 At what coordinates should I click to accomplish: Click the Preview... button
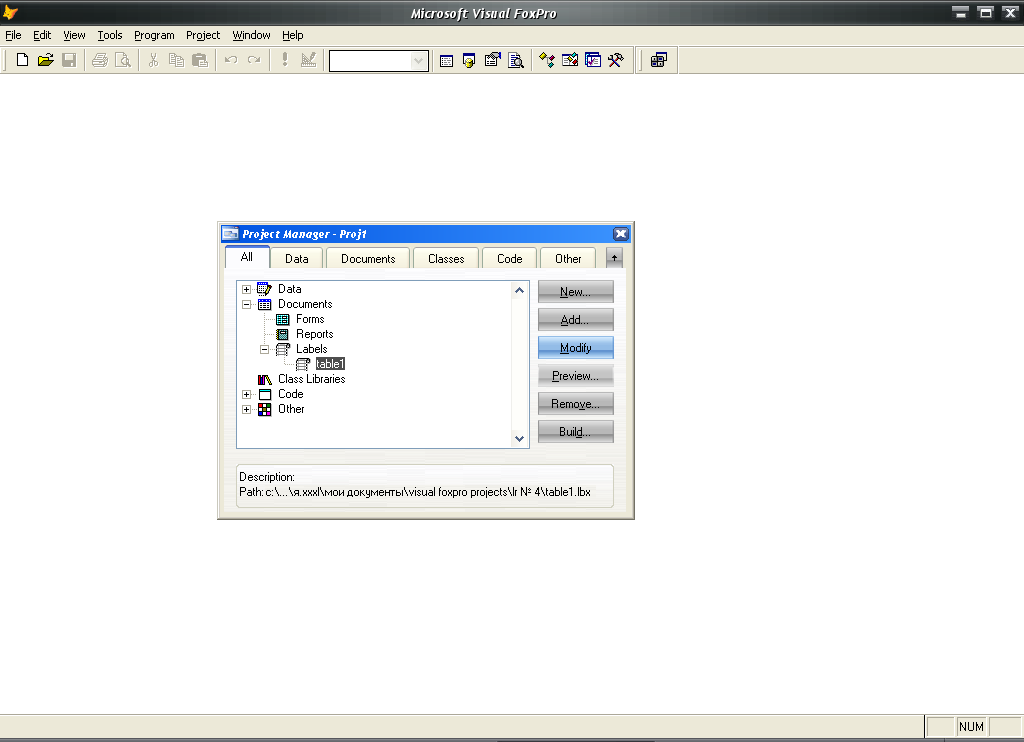point(575,376)
